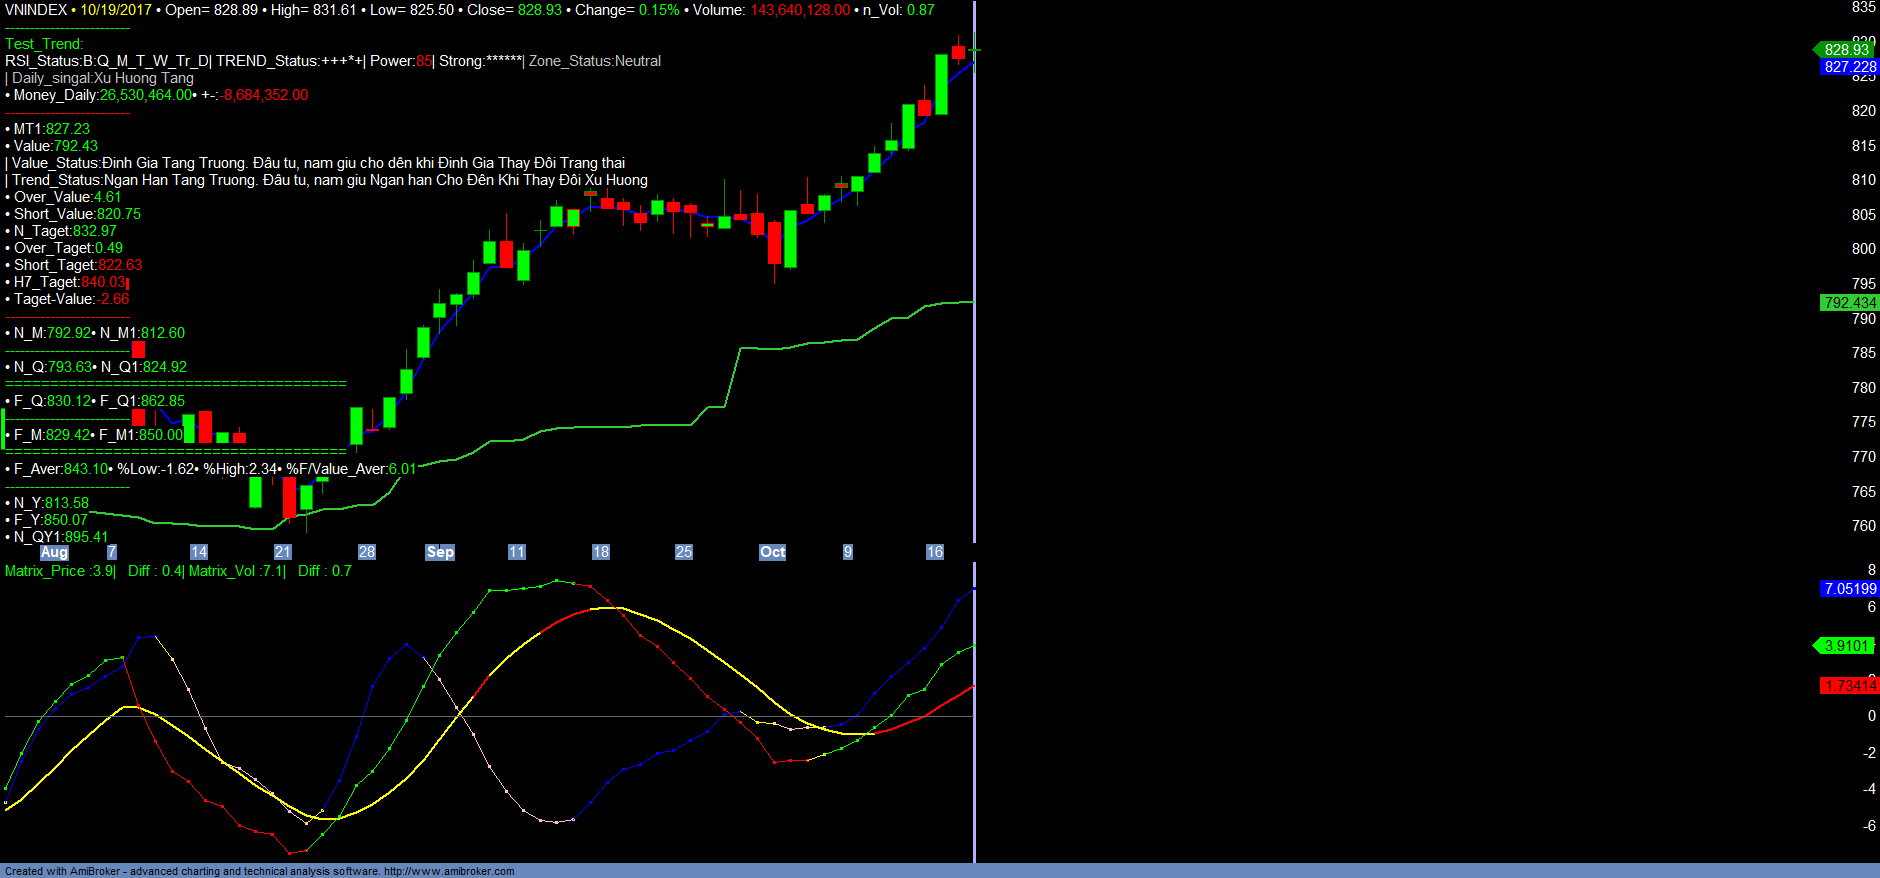Click the Aug month label on the timeline

[54, 552]
